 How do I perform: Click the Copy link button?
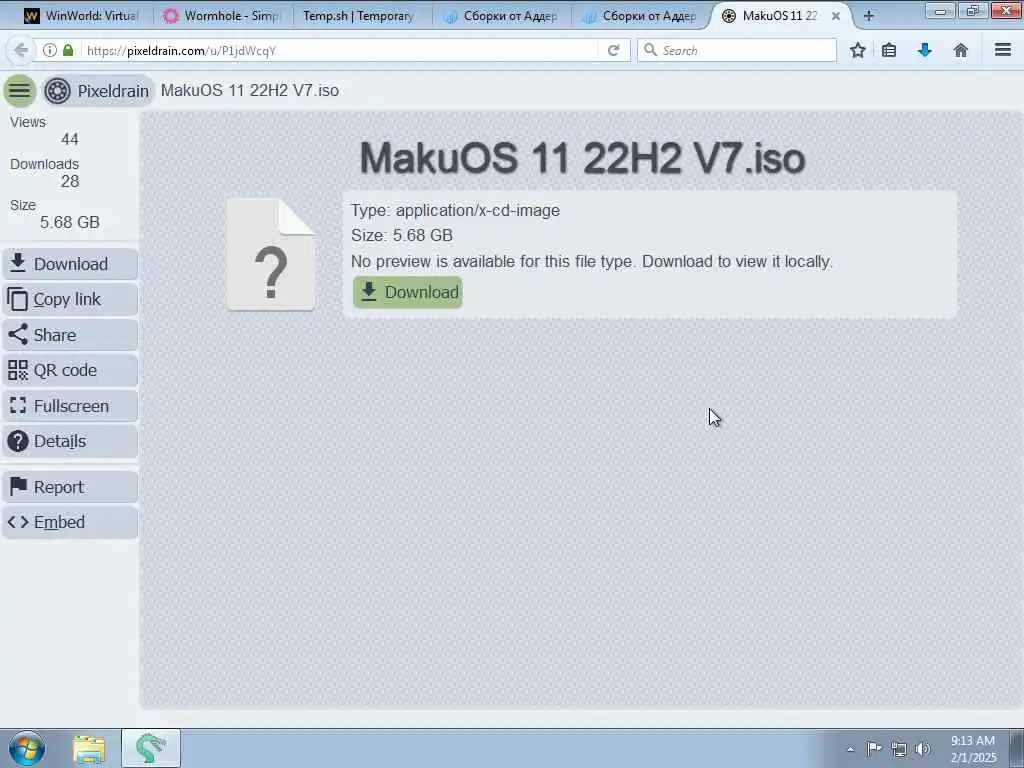71,299
